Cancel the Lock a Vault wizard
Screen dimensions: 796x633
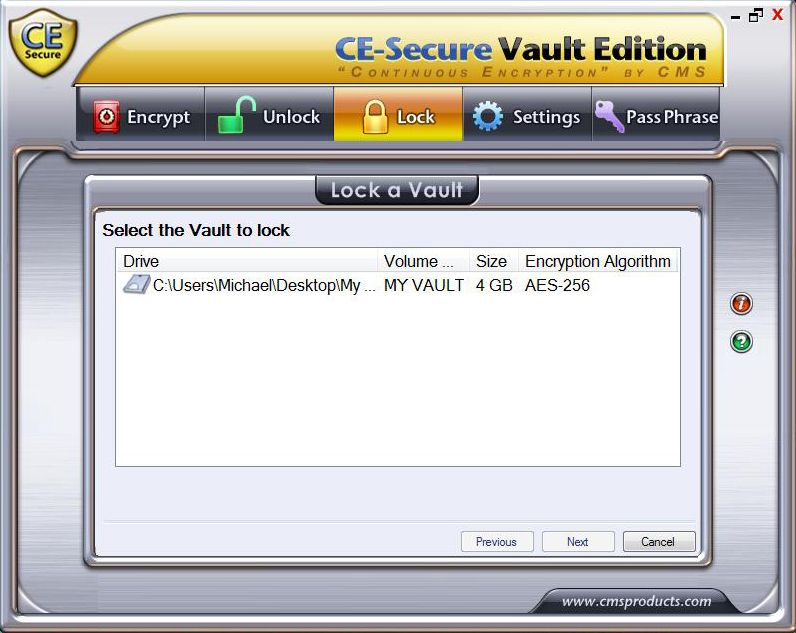coord(659,542)
